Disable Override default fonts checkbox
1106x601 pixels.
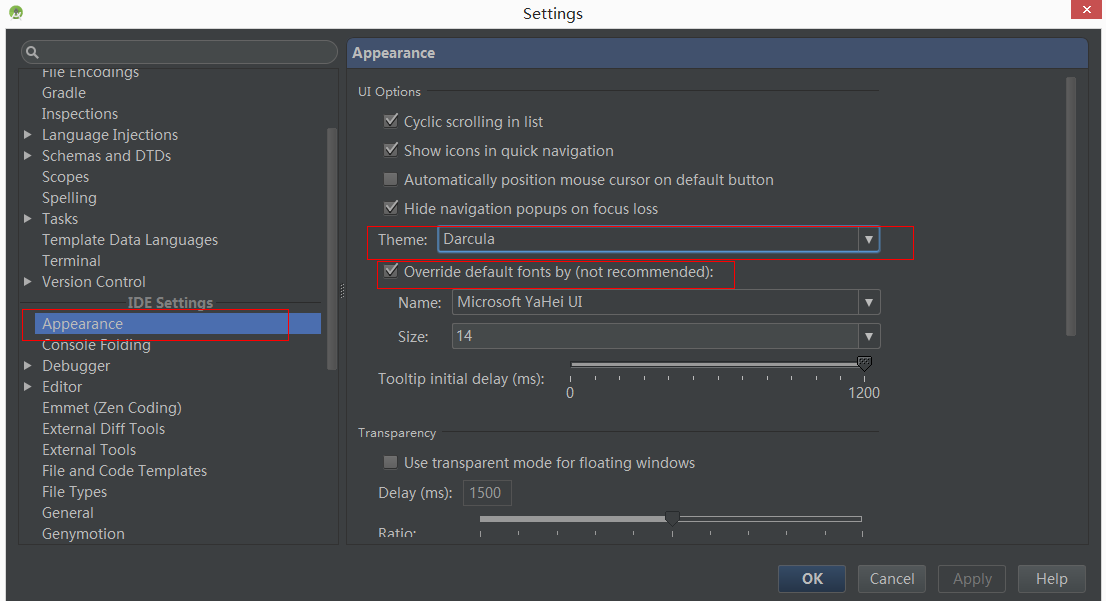tap(391, 272)
